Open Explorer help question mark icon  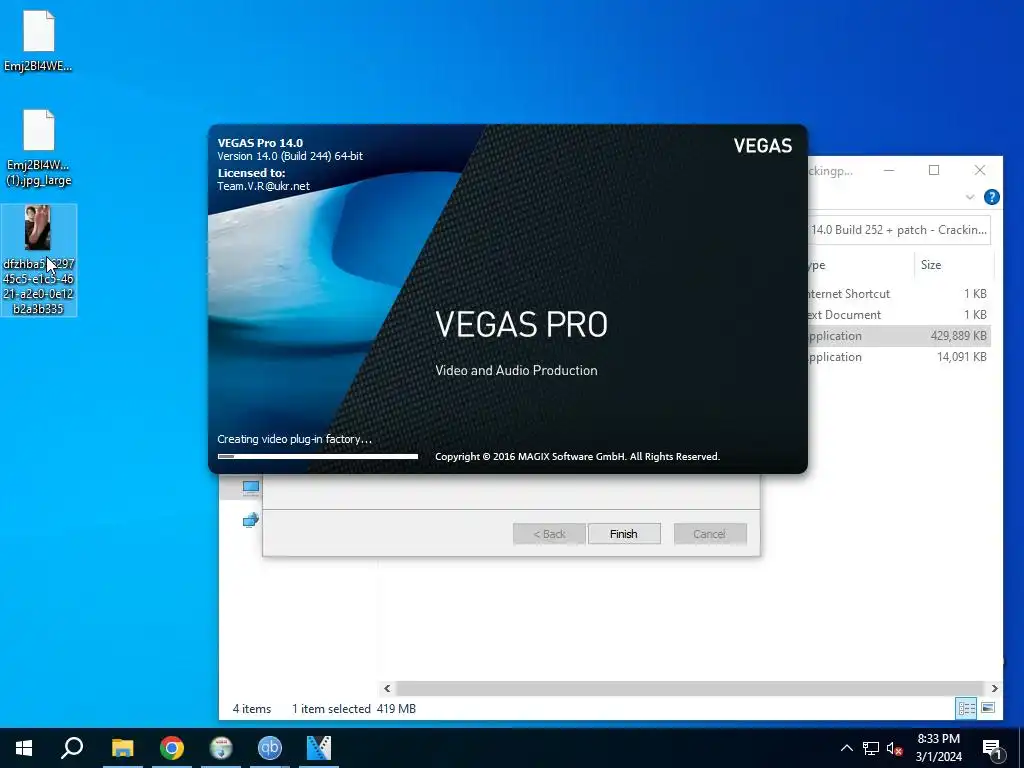991,197
